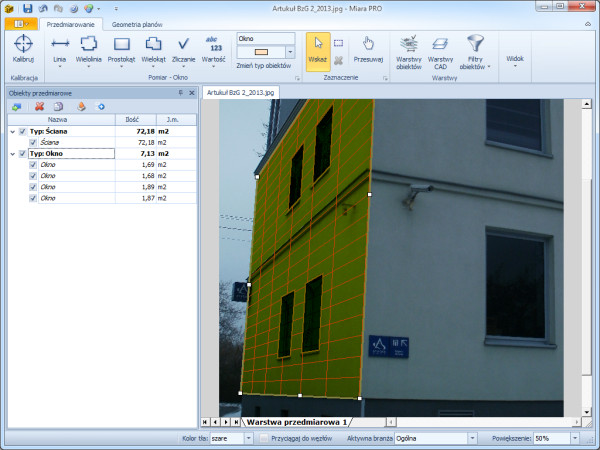
Task: Select the Prostokąt rectangle tool
Action: point(121,49)
